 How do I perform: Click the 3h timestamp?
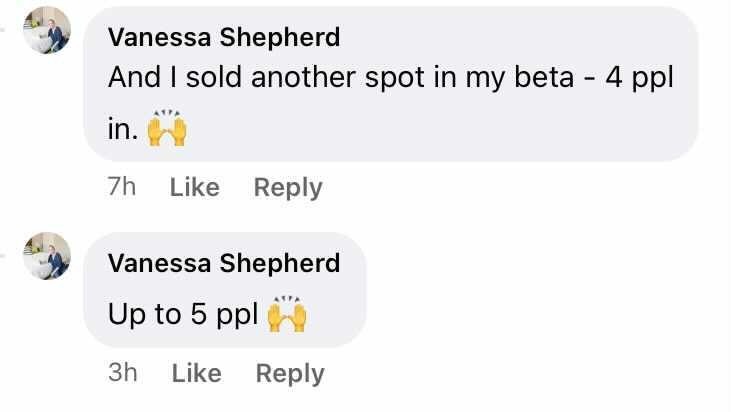[122, 373]
